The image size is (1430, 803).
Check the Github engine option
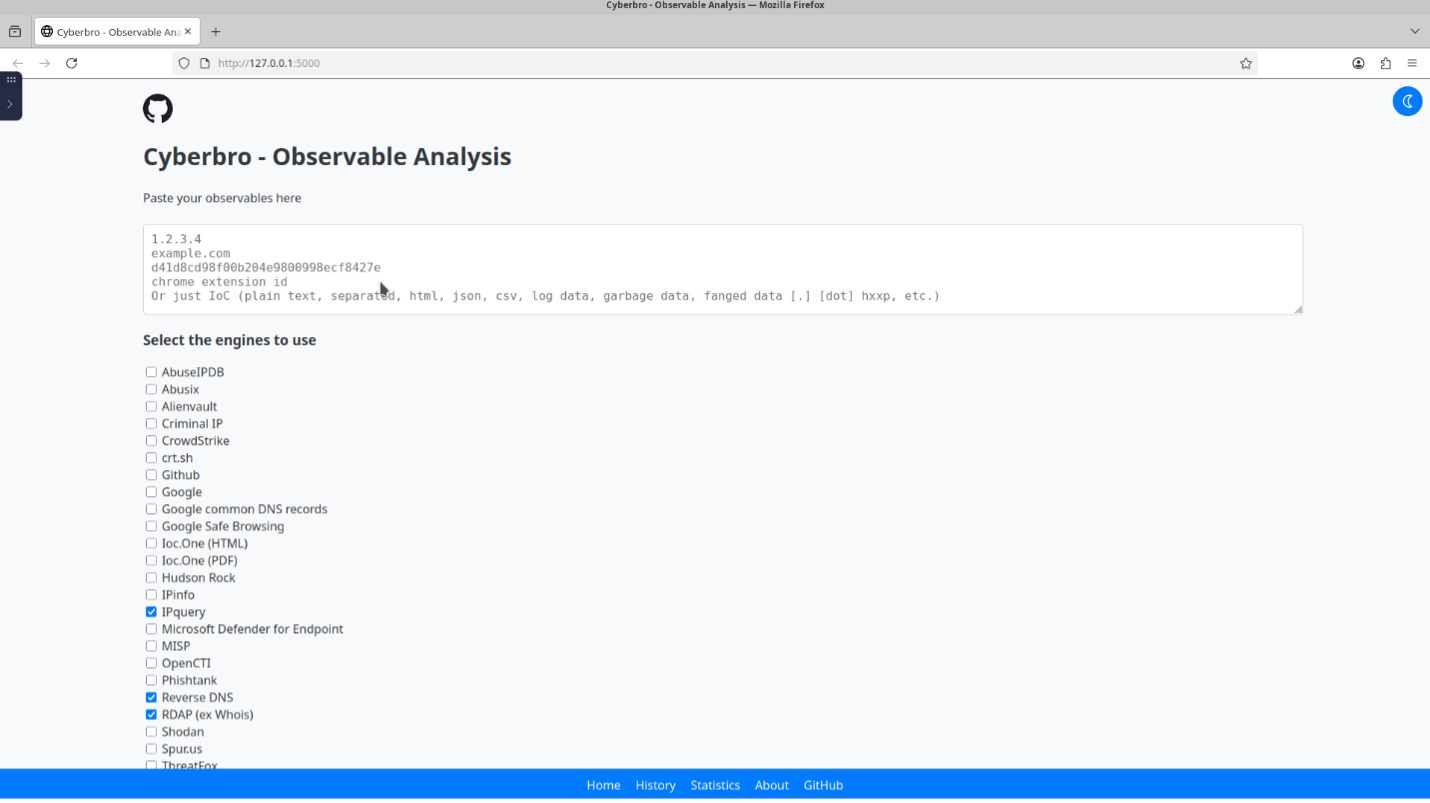(x=151, y=475)
